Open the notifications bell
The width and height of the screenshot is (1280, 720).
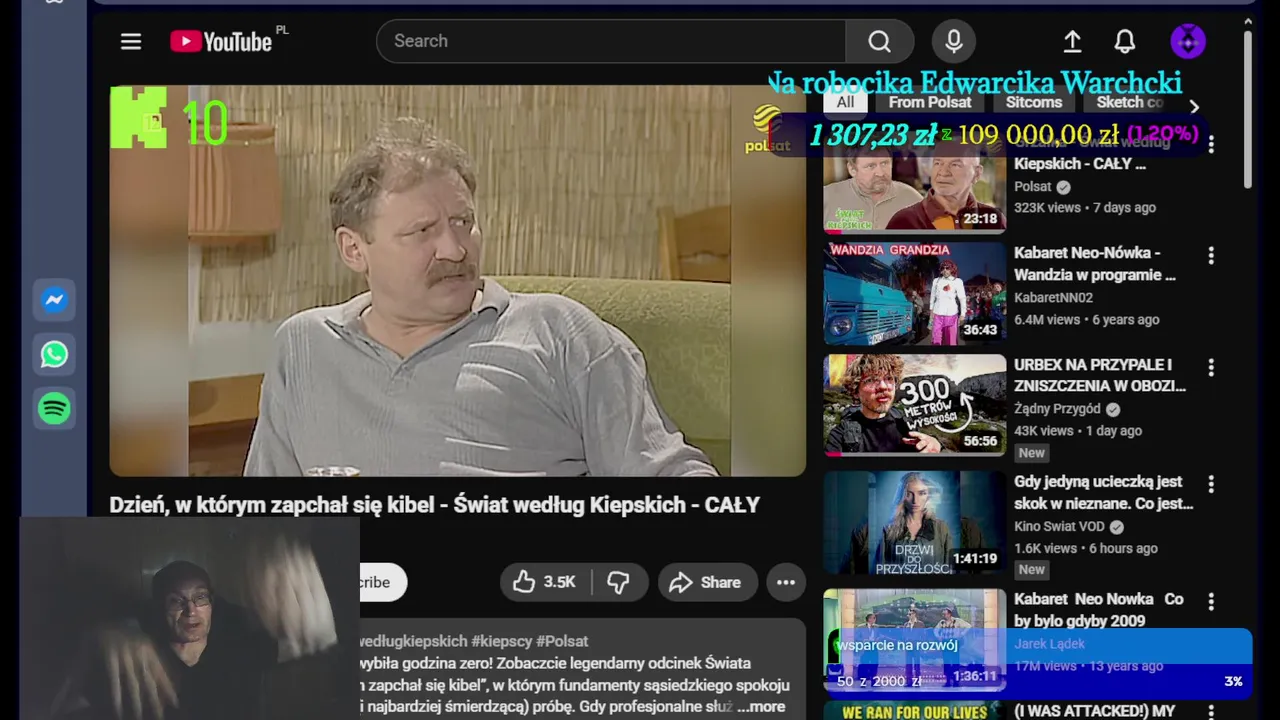tap(1125, 41)
